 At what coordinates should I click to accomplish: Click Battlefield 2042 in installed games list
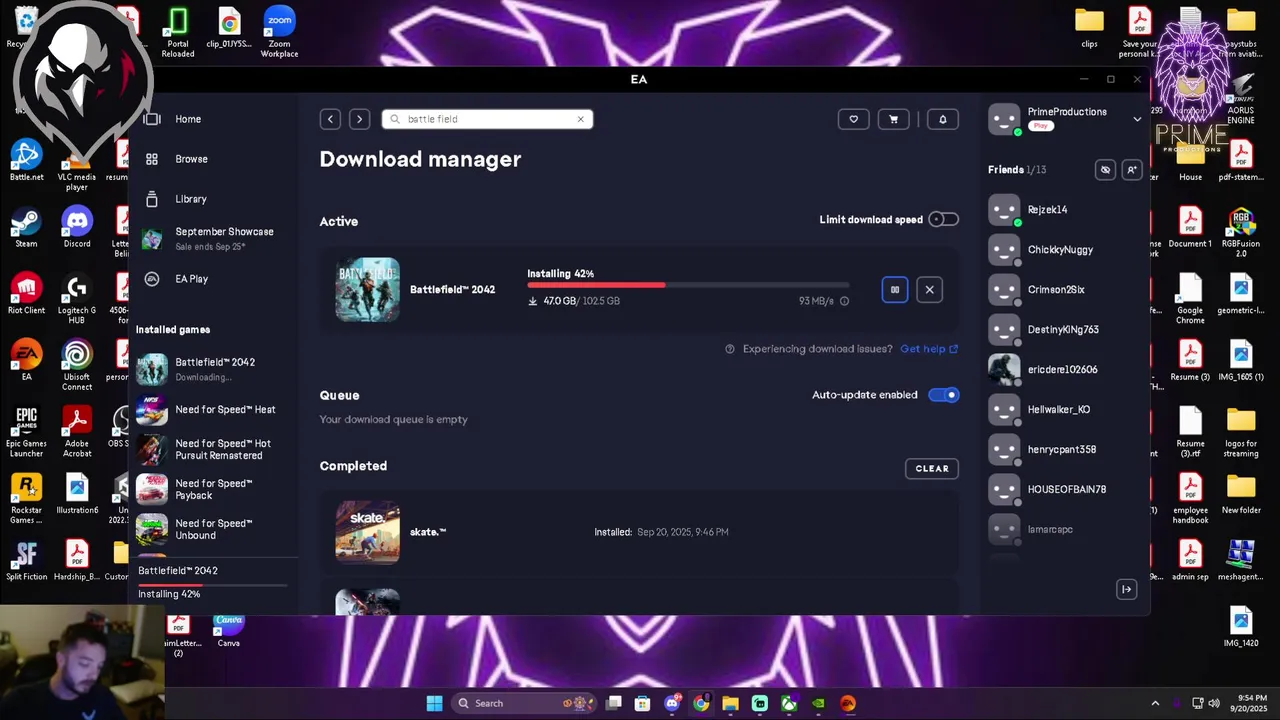pyautogui.click(x=213, y=369)
